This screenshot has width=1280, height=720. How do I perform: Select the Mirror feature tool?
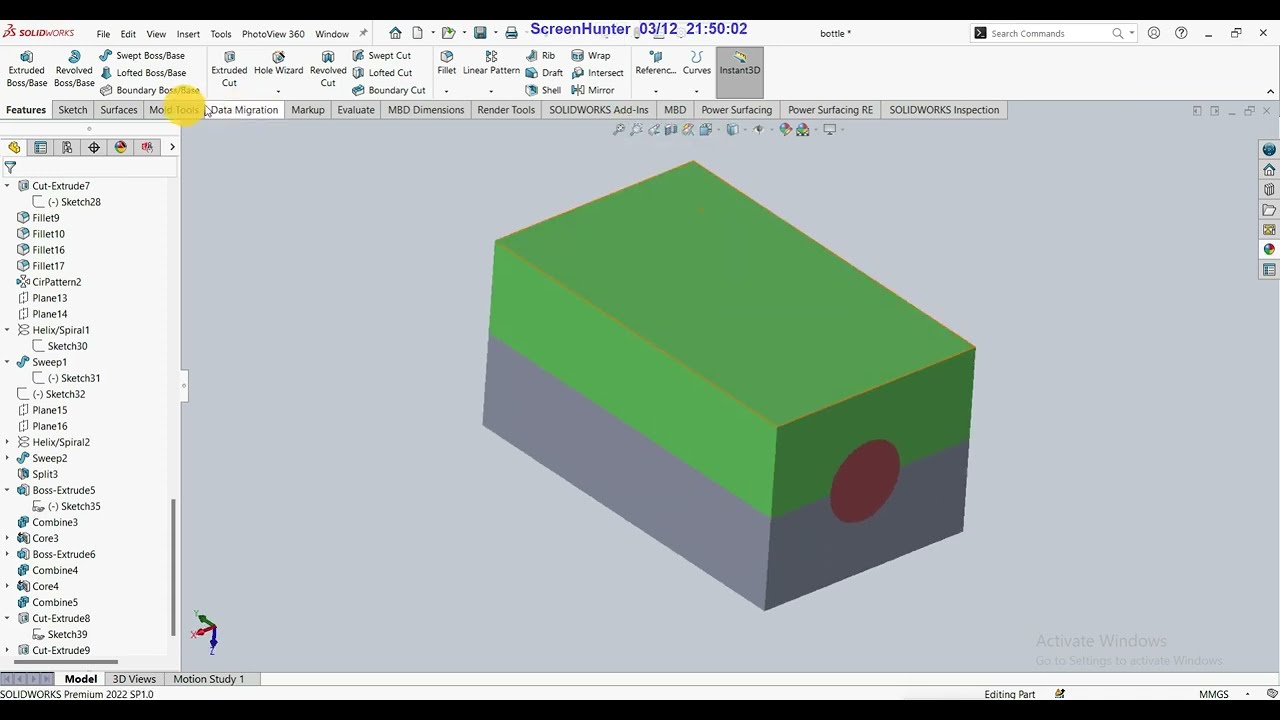(593, 90)
